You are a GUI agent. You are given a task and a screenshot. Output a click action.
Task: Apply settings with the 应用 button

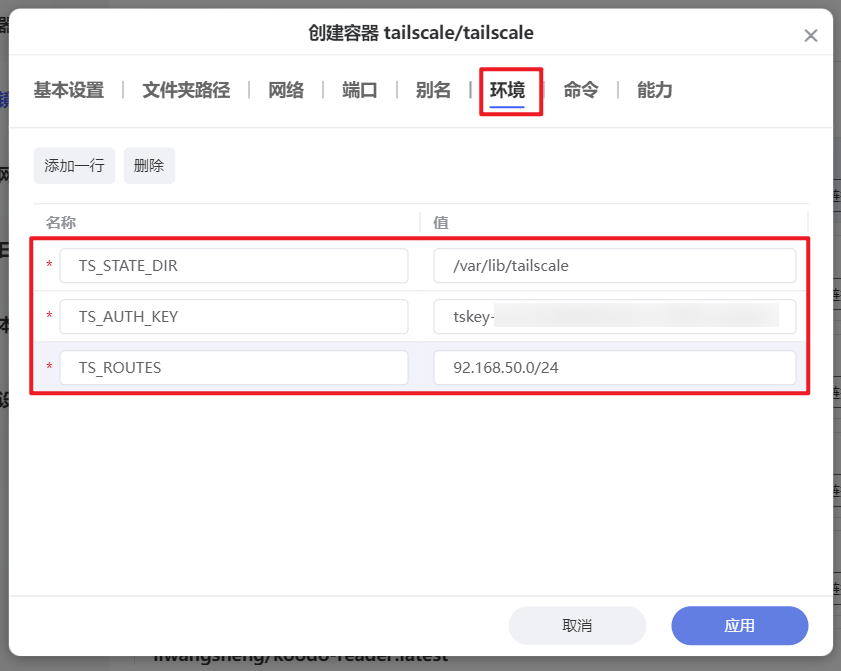pyautogui.click(x=739, y=625)
